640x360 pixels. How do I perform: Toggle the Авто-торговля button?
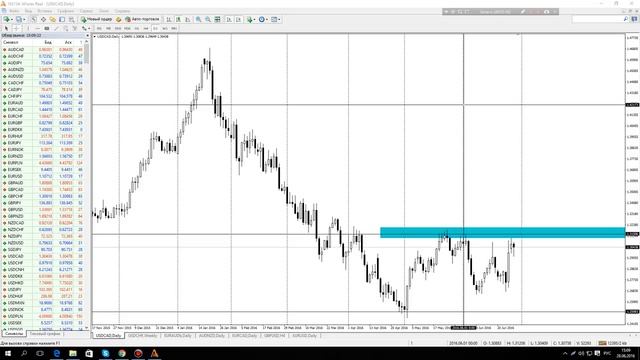[142, 19]
